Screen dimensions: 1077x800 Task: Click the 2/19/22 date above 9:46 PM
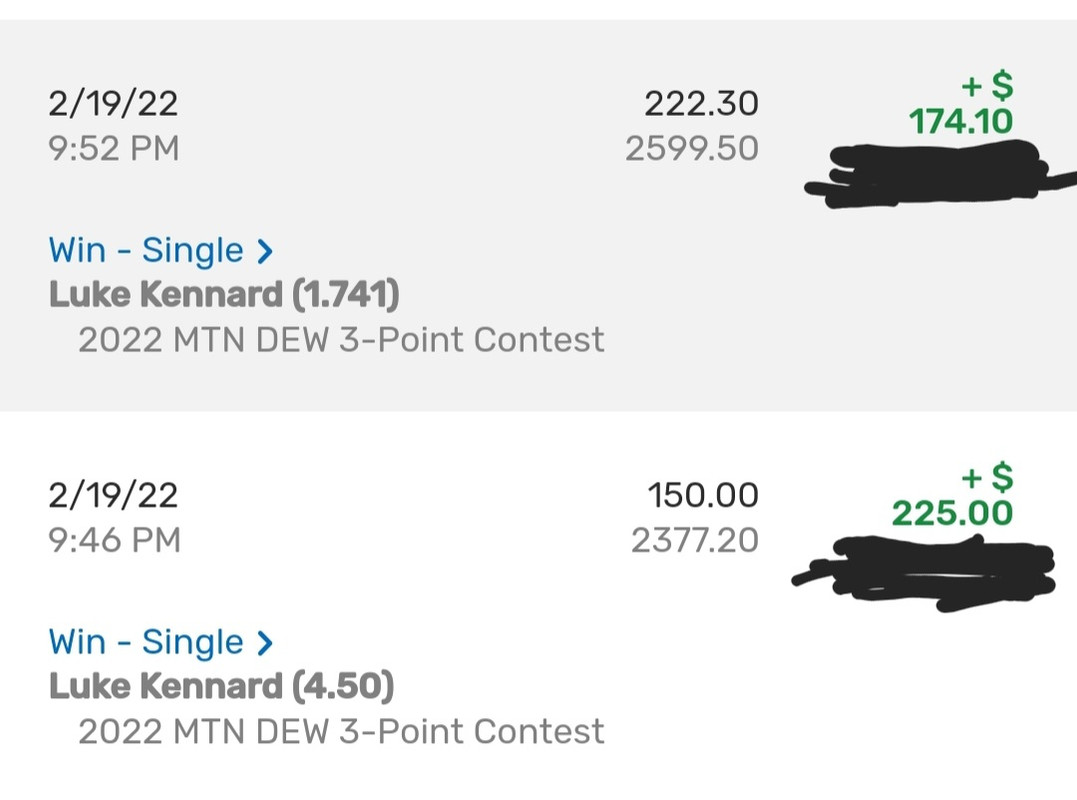[x=113, y=495]
